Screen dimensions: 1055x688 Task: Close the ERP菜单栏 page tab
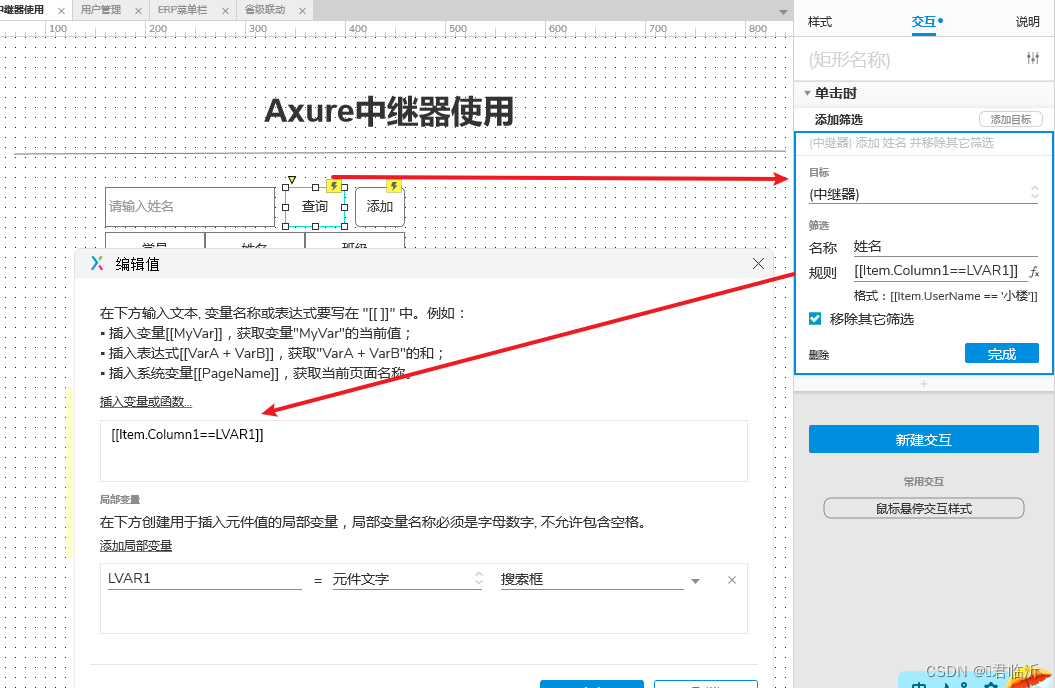(225, 11)
